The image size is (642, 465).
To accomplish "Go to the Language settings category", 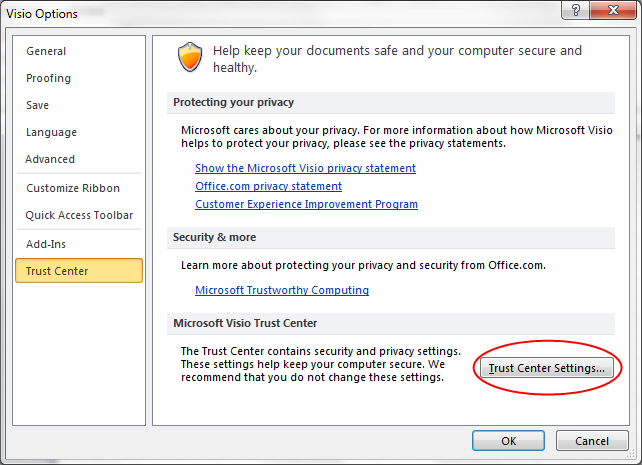I will coord(51,132).
